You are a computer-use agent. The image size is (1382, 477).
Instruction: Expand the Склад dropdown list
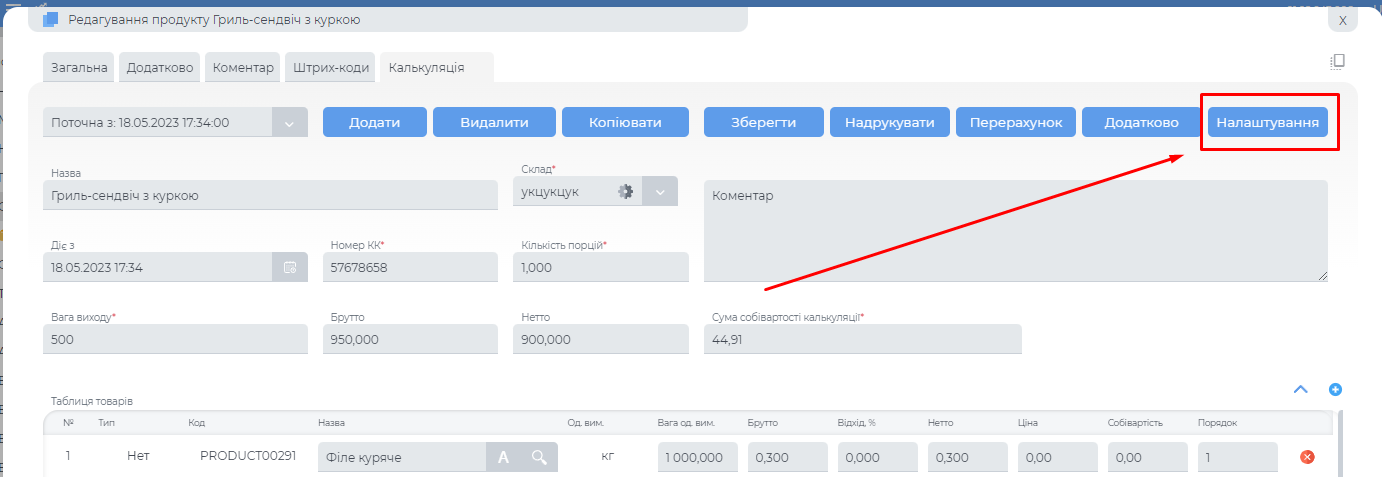[660, 192]
